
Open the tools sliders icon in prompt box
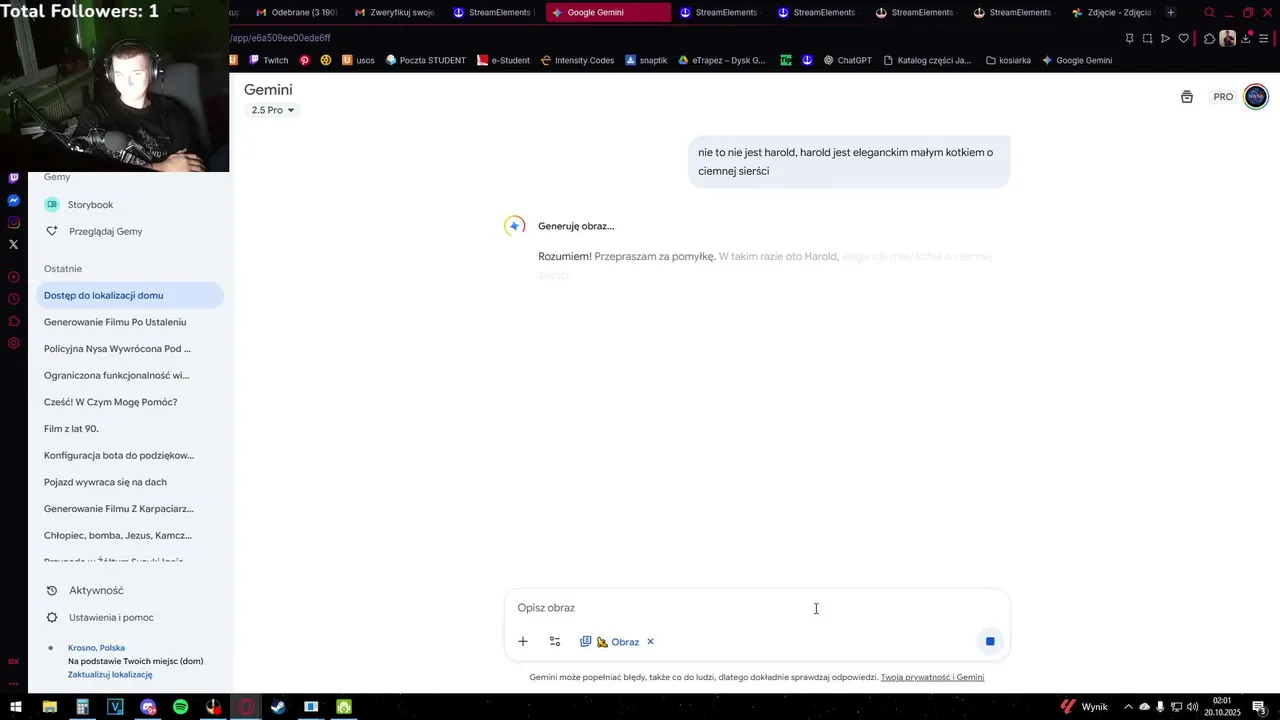pyautogui.click(x=555, y=642)
